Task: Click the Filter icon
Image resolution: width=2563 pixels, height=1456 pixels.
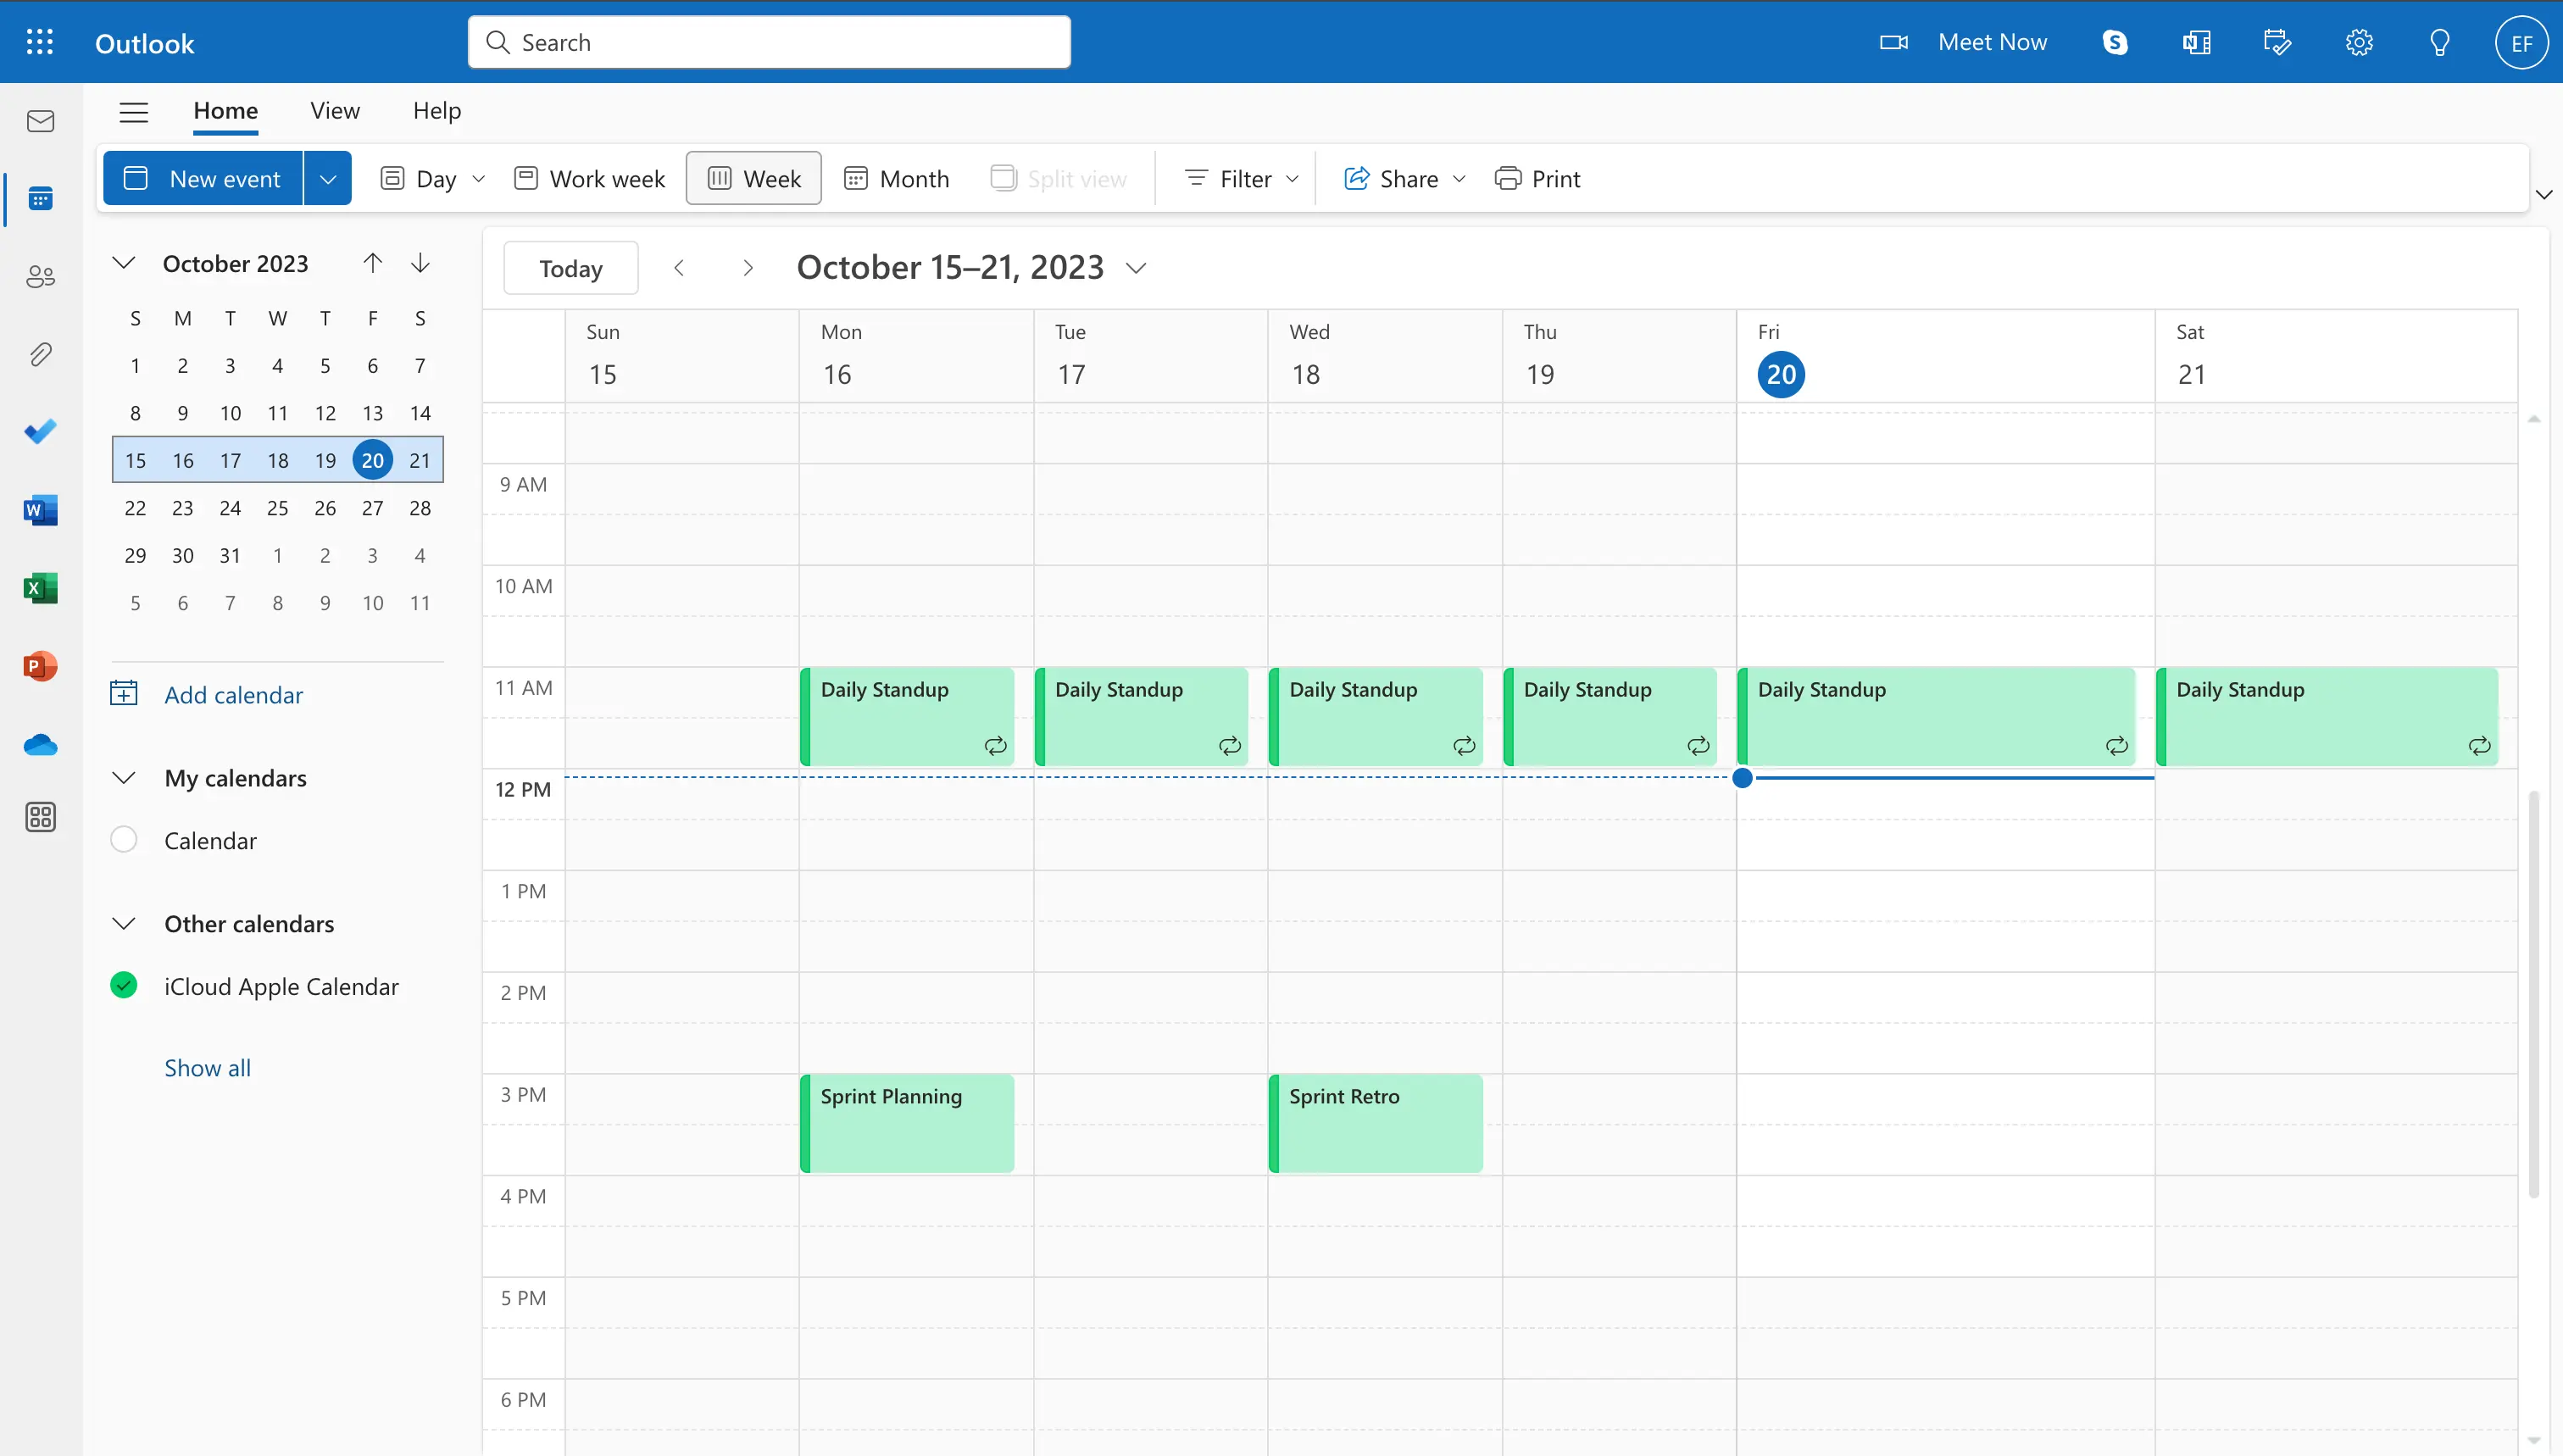Action: (x=1197, y=178)
